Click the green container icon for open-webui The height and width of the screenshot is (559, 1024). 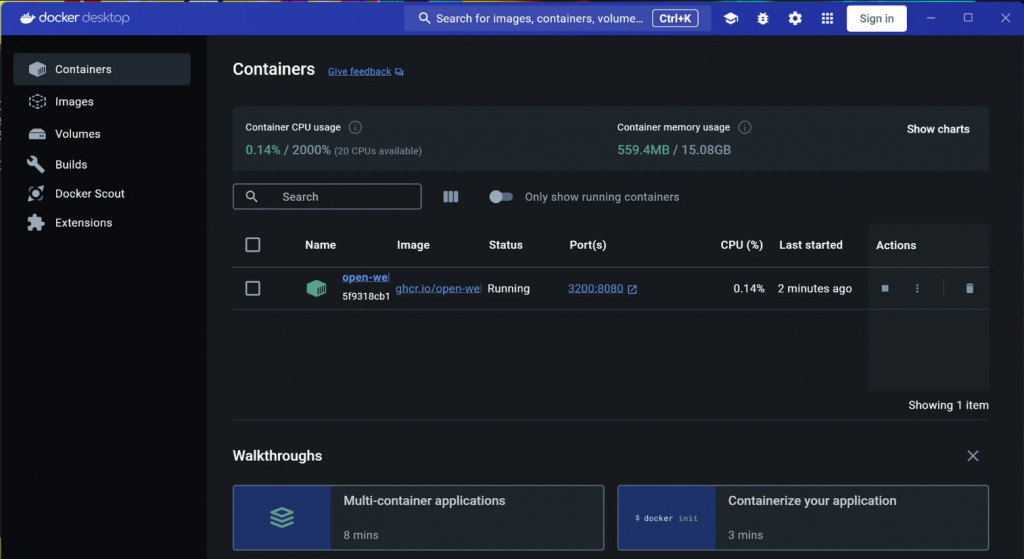point(317,288)
